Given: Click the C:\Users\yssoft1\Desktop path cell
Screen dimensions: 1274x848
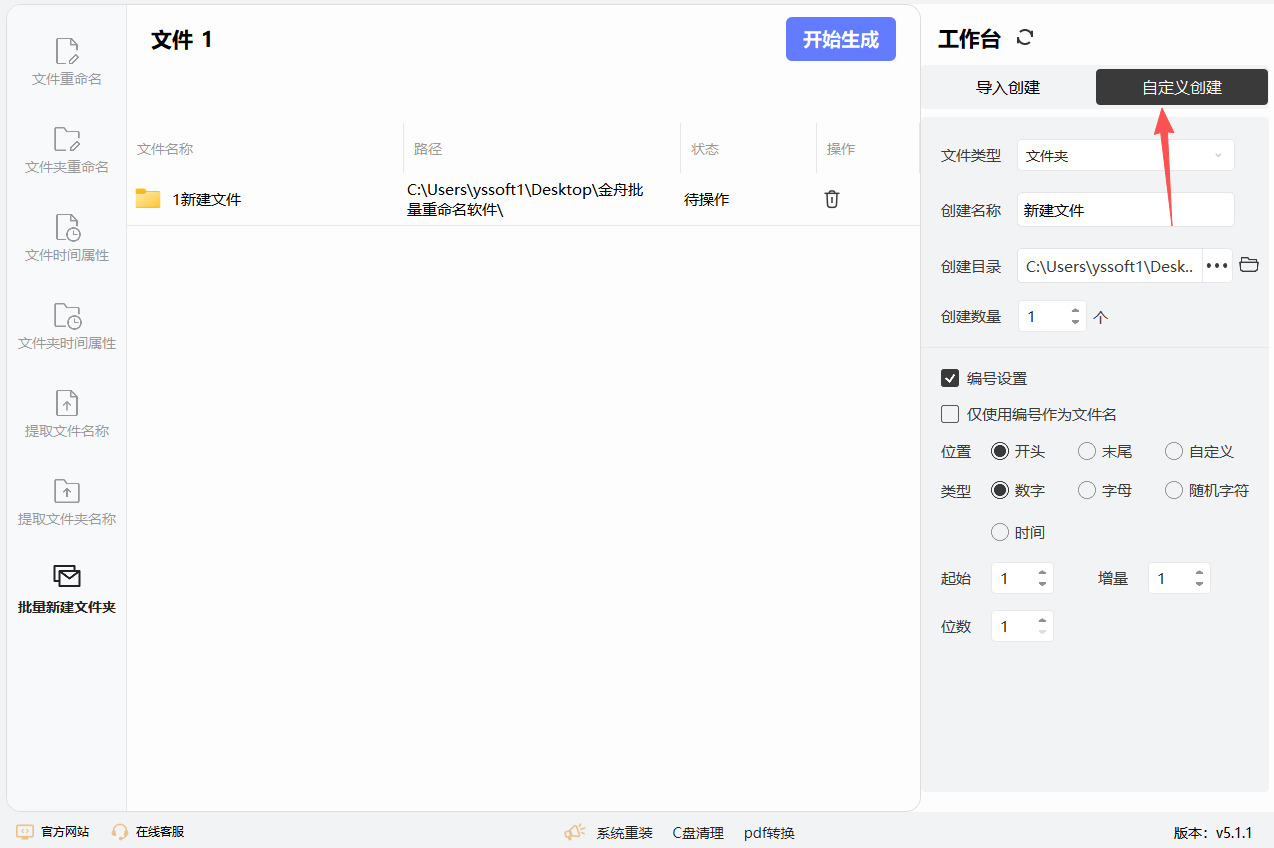Looking at the screenshot, I should (x=525, y=199).
